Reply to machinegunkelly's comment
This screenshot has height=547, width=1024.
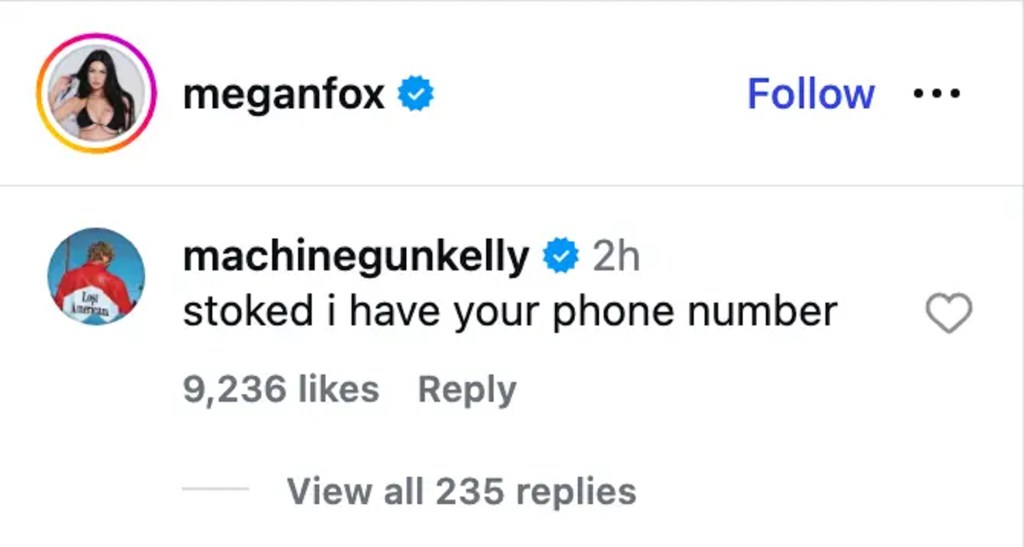pyautogui.click(x=467, y=390)
